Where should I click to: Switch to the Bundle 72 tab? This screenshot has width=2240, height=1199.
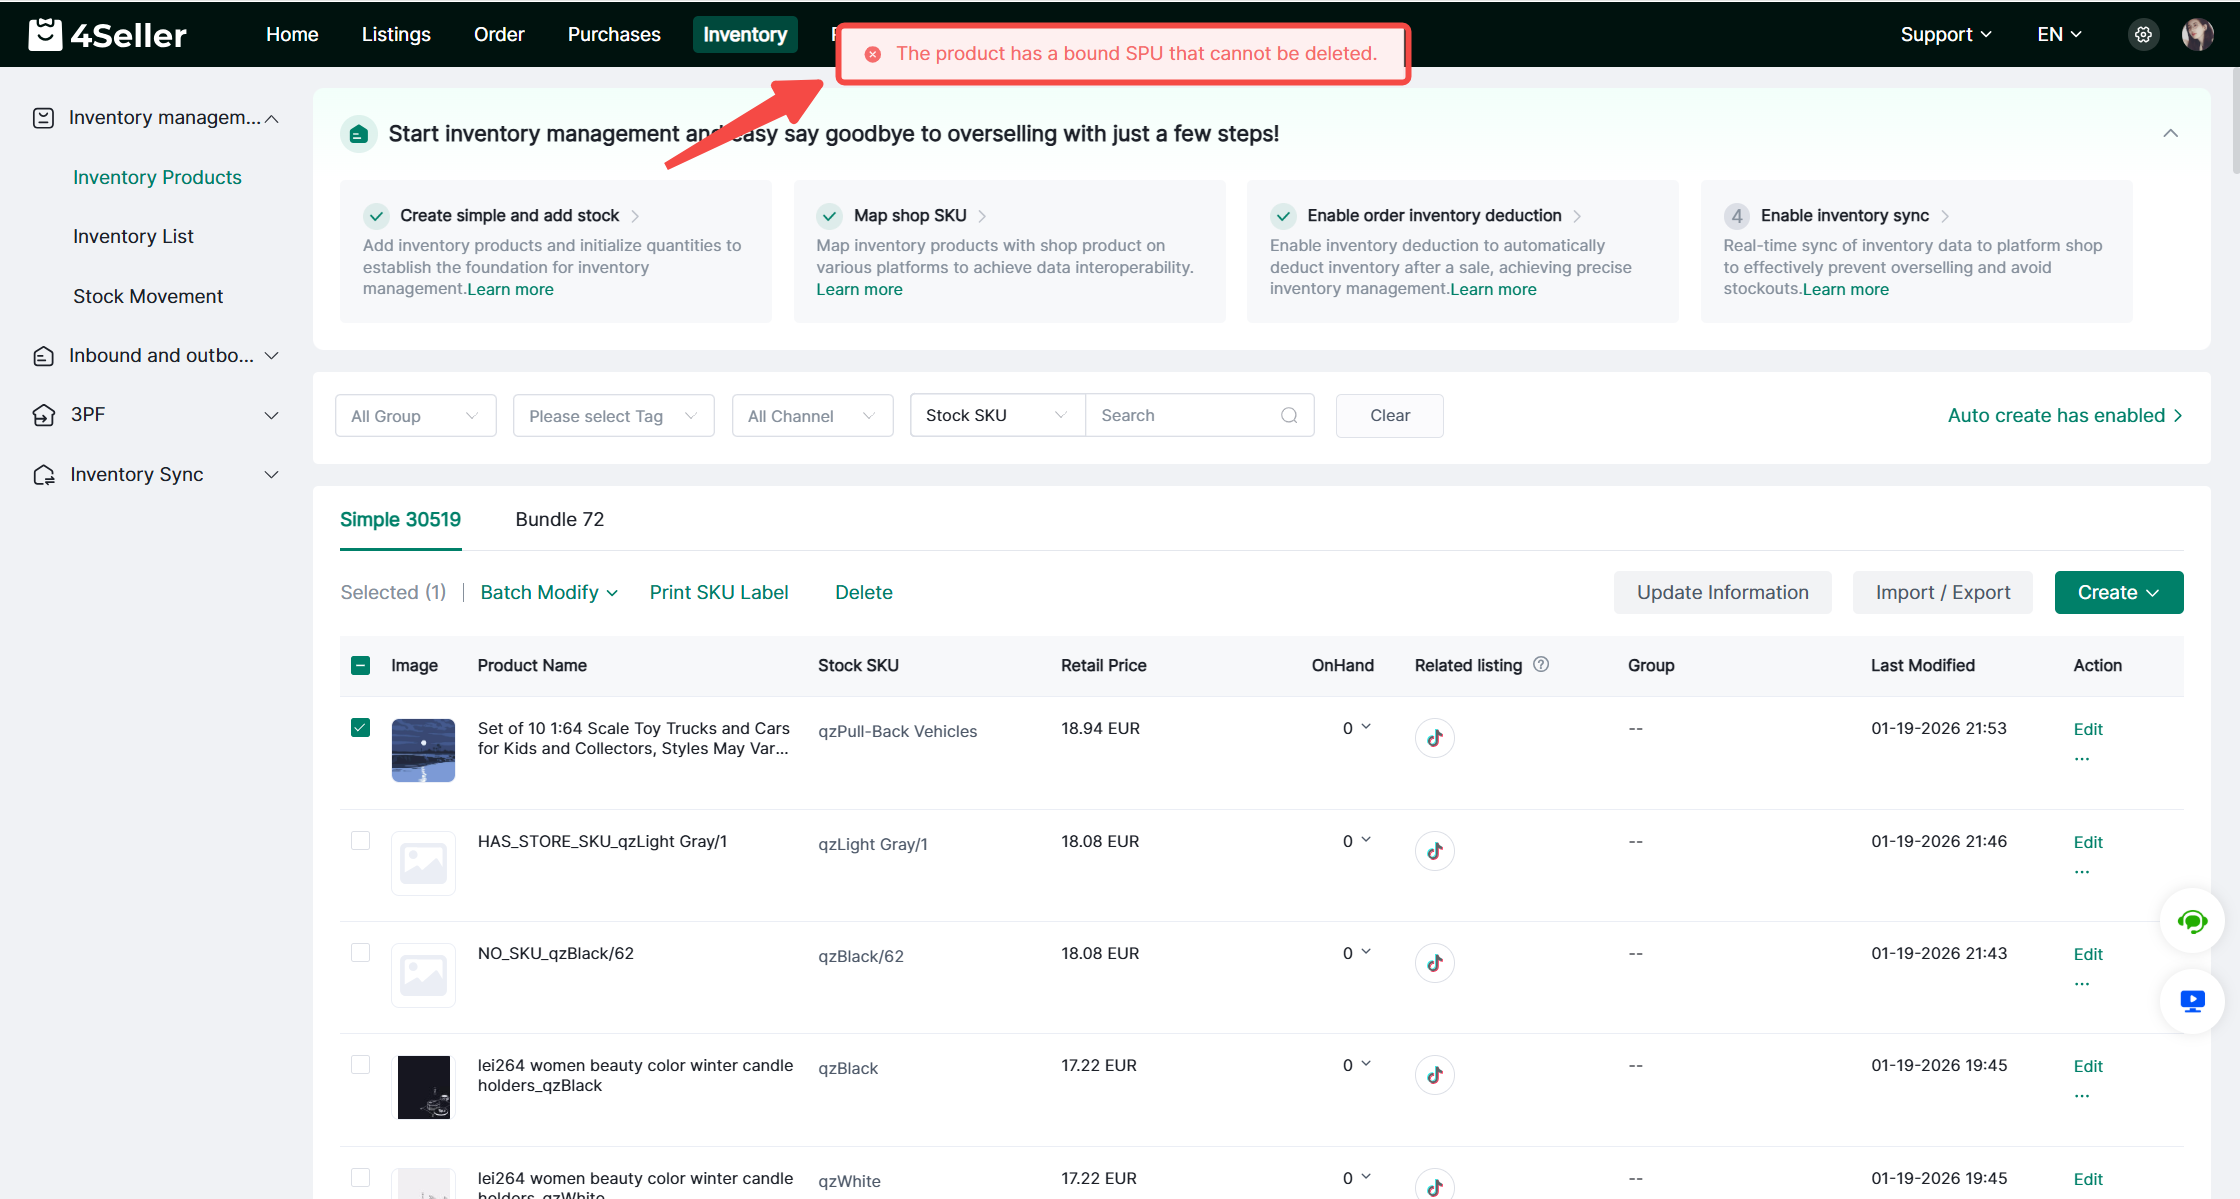pyautogui.click(x=559, y=520)
